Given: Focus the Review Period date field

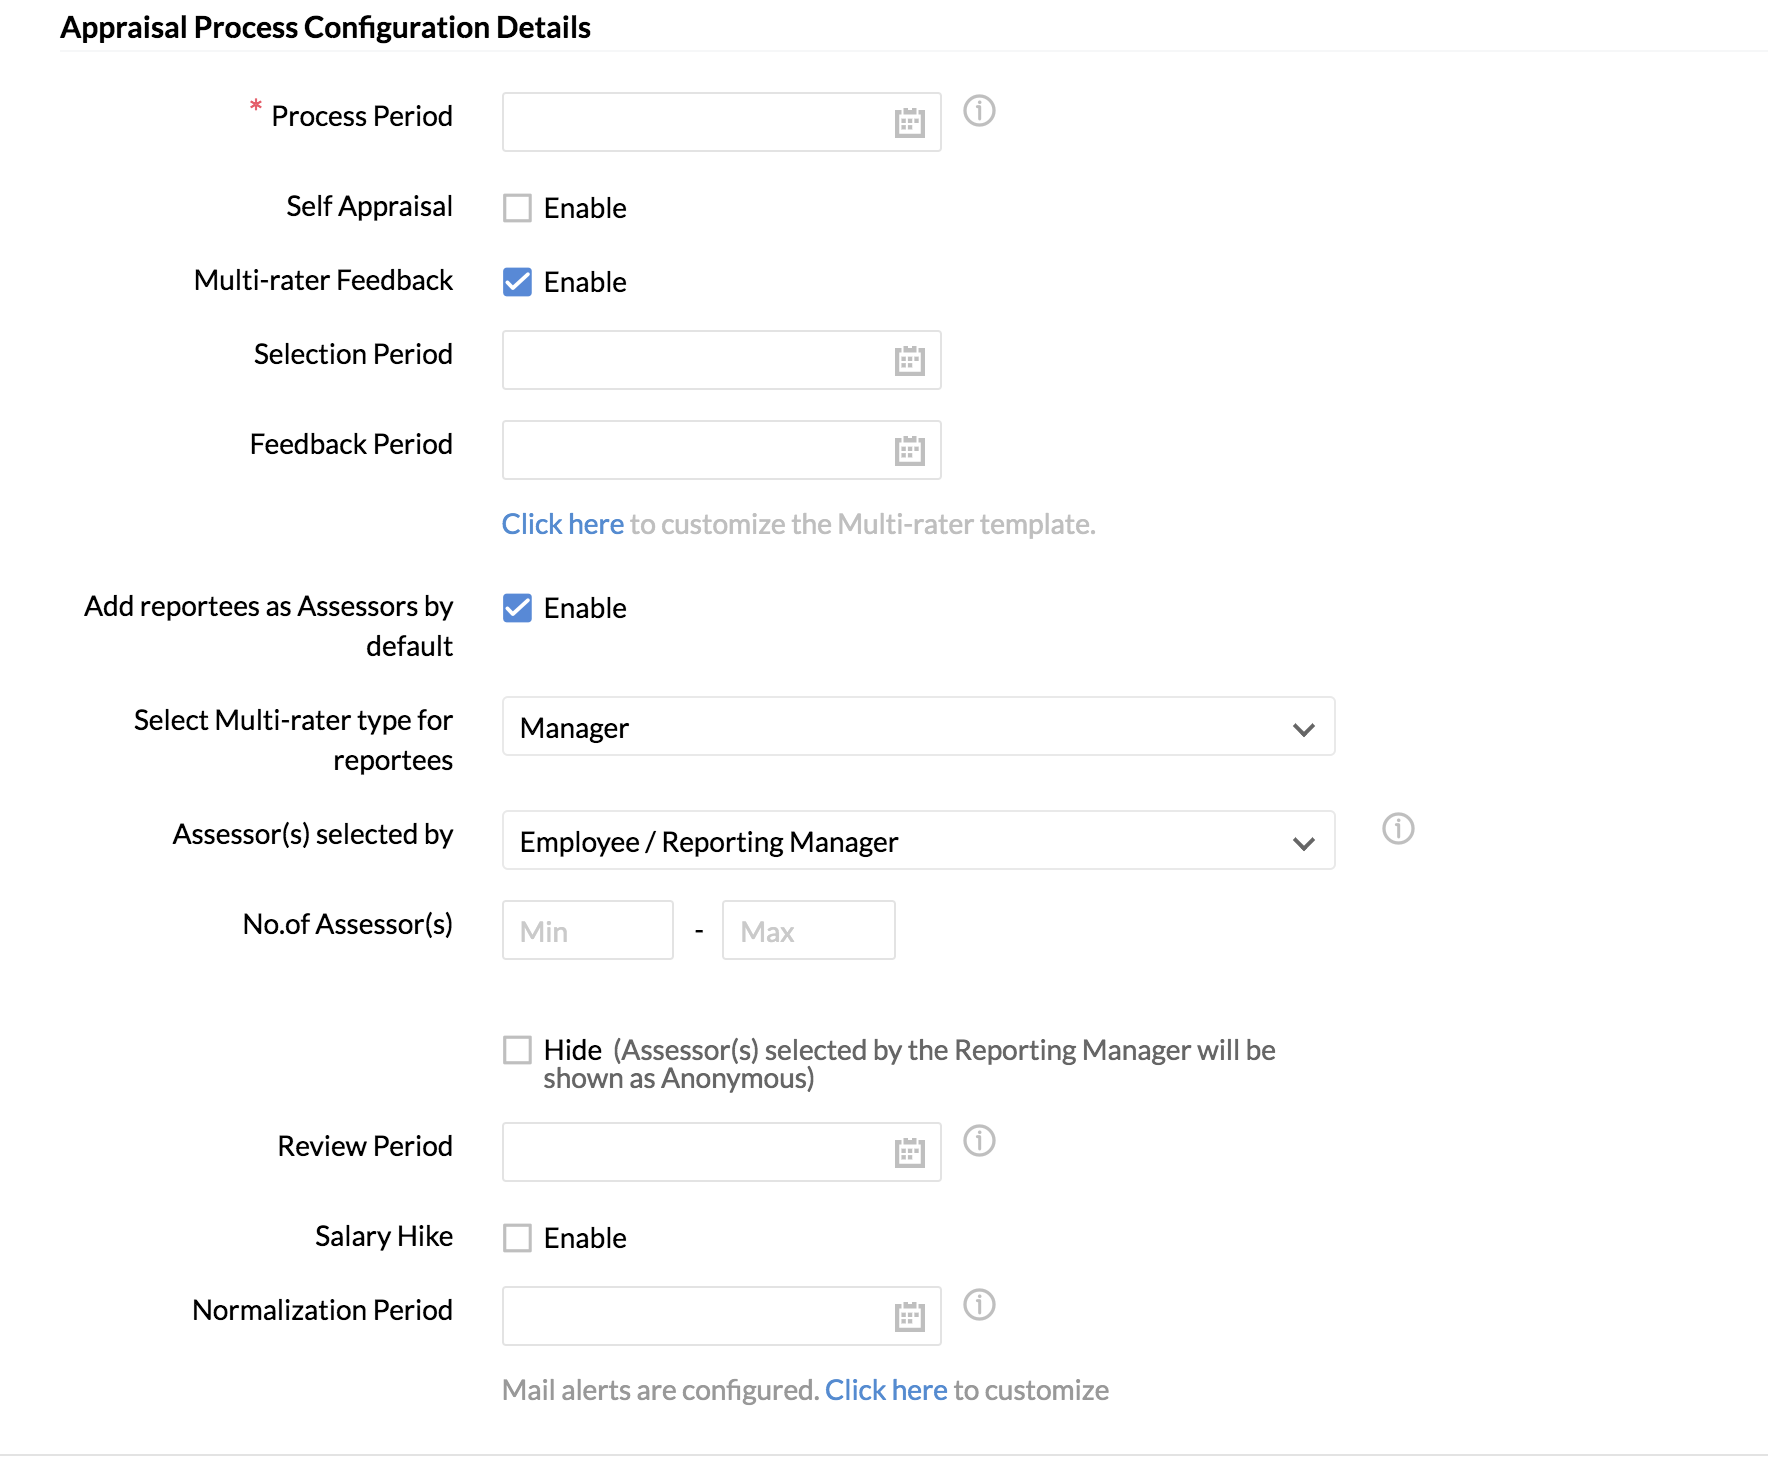Looking at the screenshot, I should coord(721,1152).
